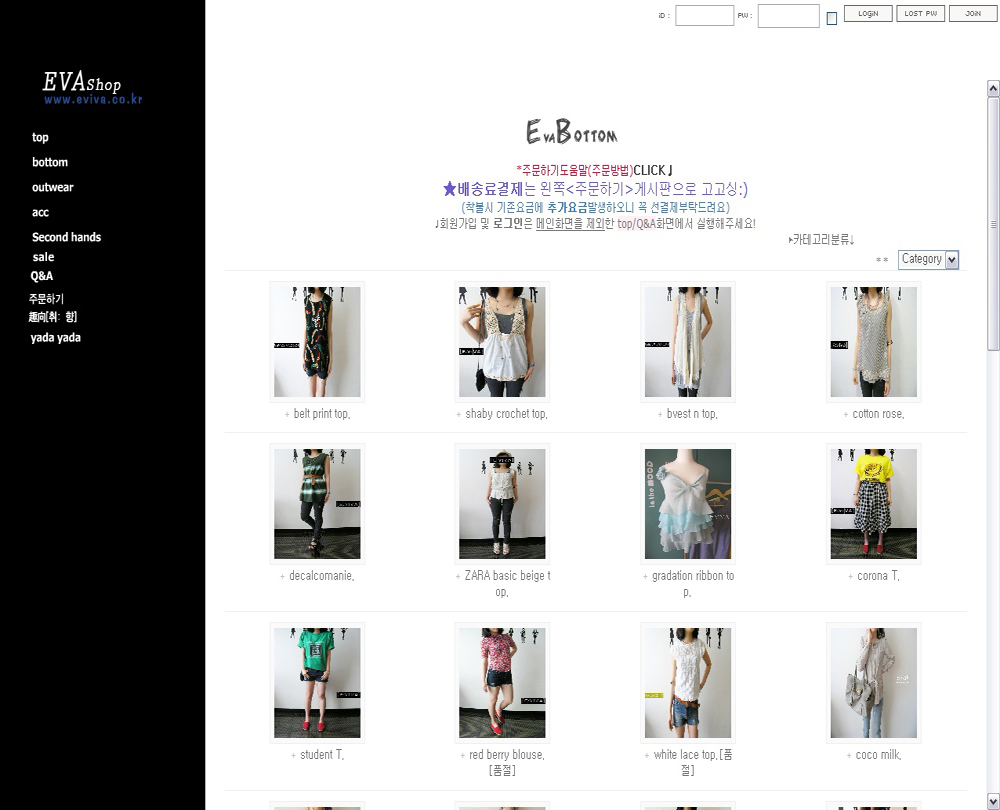Viewport: 1000px width, 810px height.
Task: Select 'Second hands' in the sidebar
Action: point(66,238)
